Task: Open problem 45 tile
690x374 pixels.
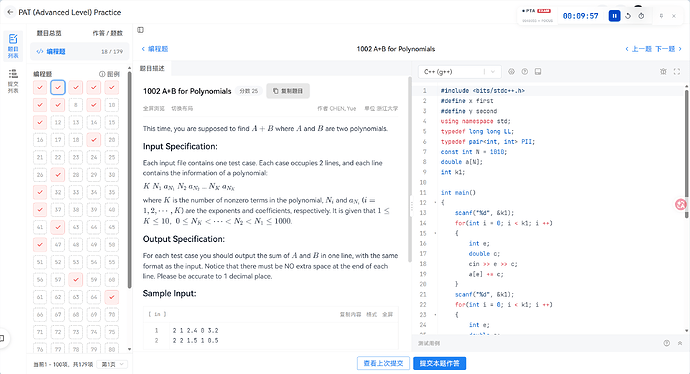Action: pos(112,227)
